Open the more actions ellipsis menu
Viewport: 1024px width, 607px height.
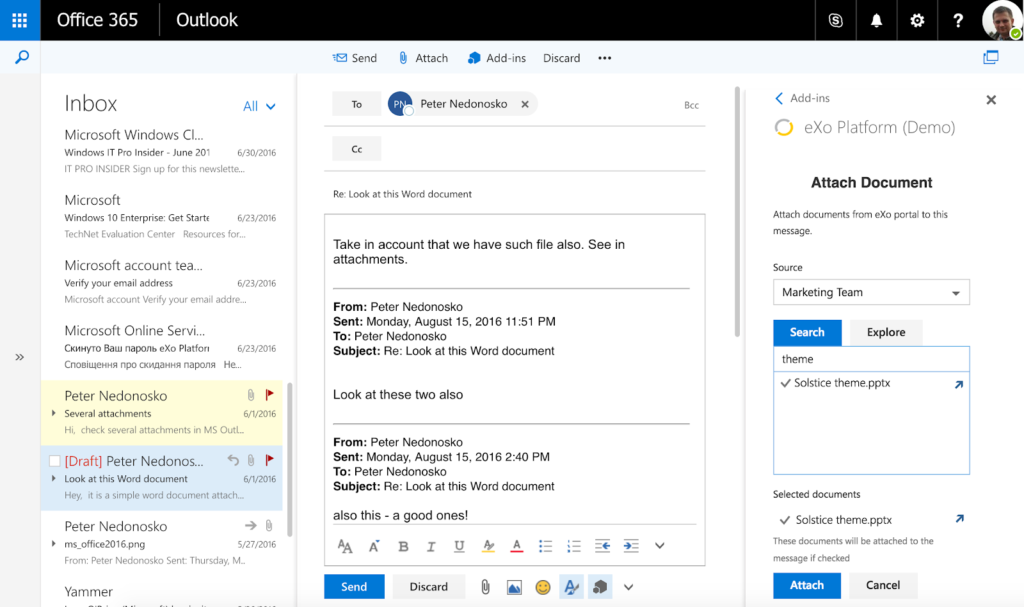click(605, 58)
